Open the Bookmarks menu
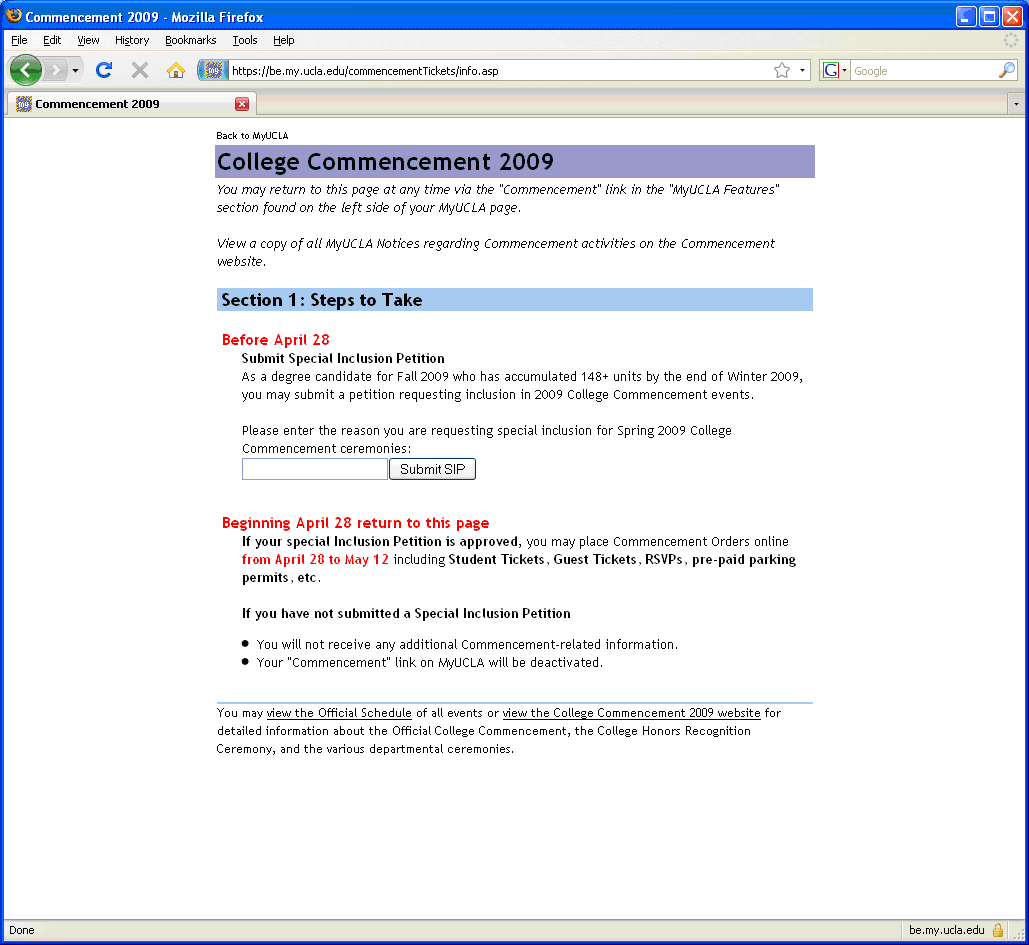 pos(190,40)
